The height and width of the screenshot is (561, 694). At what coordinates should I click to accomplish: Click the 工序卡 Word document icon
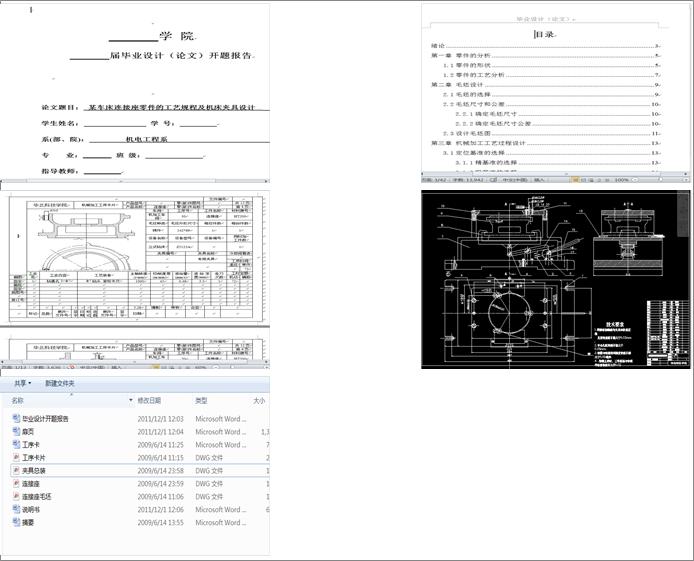point(16,445)
